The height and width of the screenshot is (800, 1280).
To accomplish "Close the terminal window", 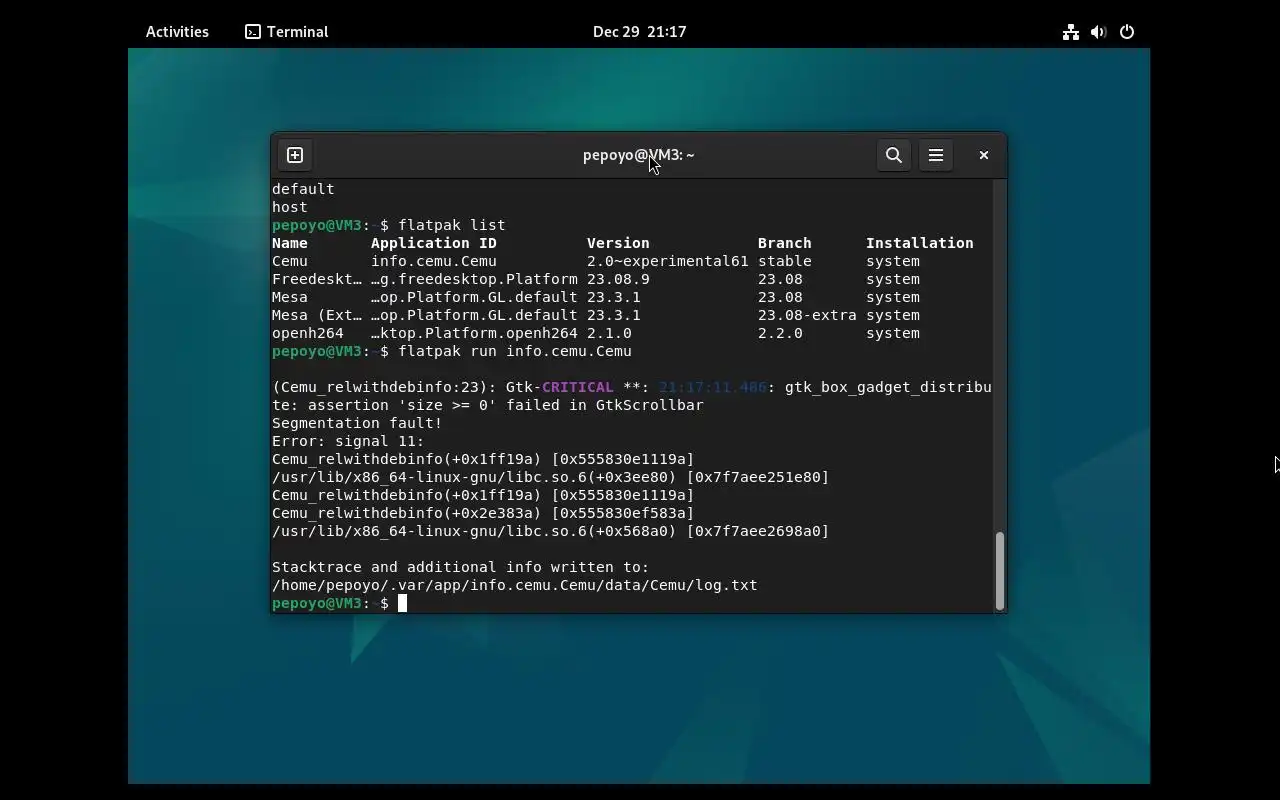I will pos(984,155).
